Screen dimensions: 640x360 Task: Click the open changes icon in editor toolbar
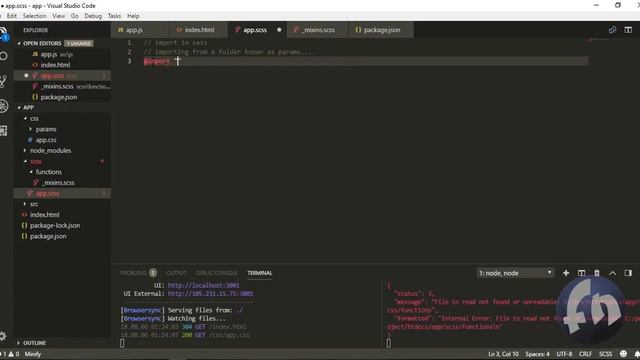click(613, 30)
